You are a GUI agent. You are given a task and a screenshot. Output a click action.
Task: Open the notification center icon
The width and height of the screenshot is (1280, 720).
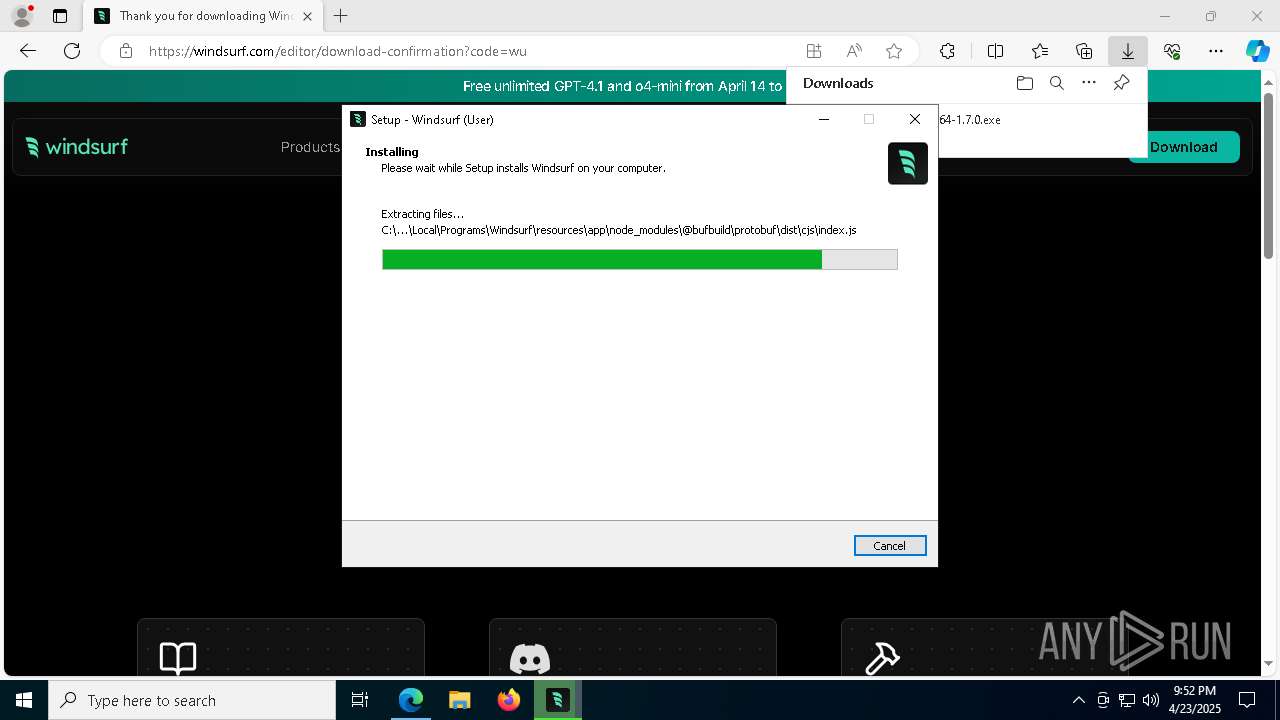[x=1247, y=700]
